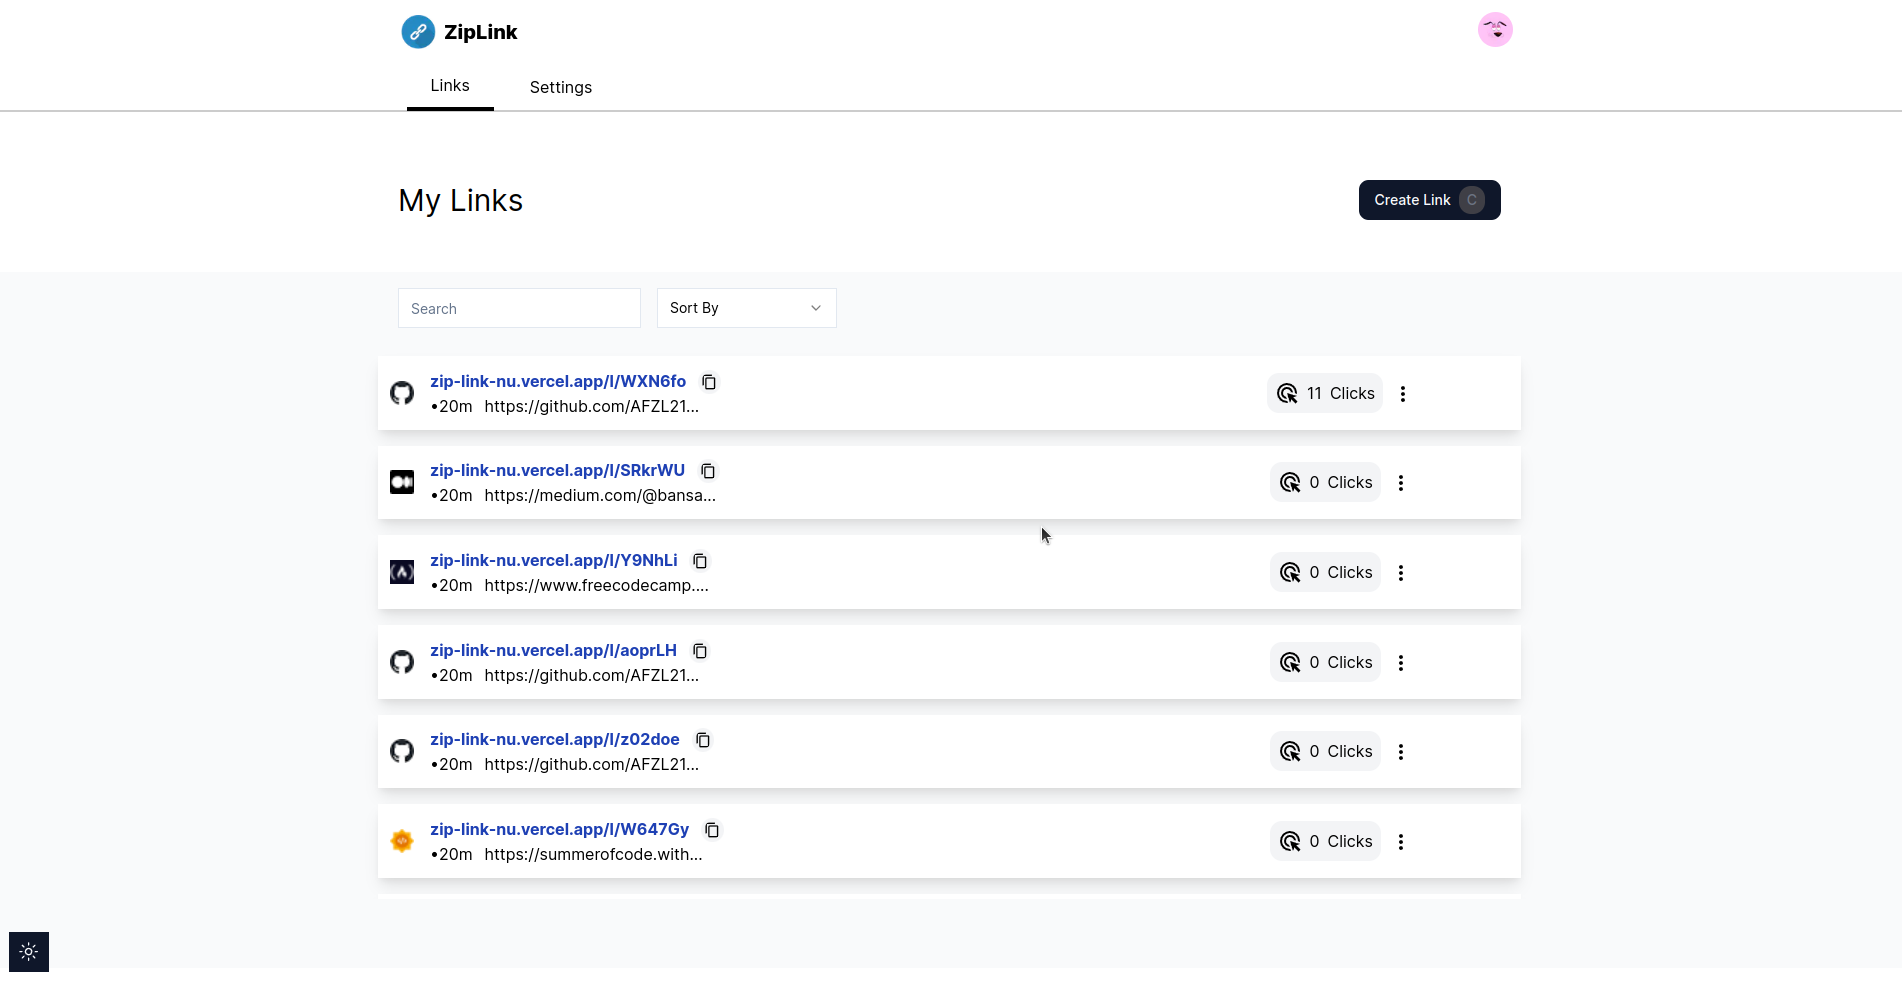Expand the Sort By dropdown

(x=746, y=308)
